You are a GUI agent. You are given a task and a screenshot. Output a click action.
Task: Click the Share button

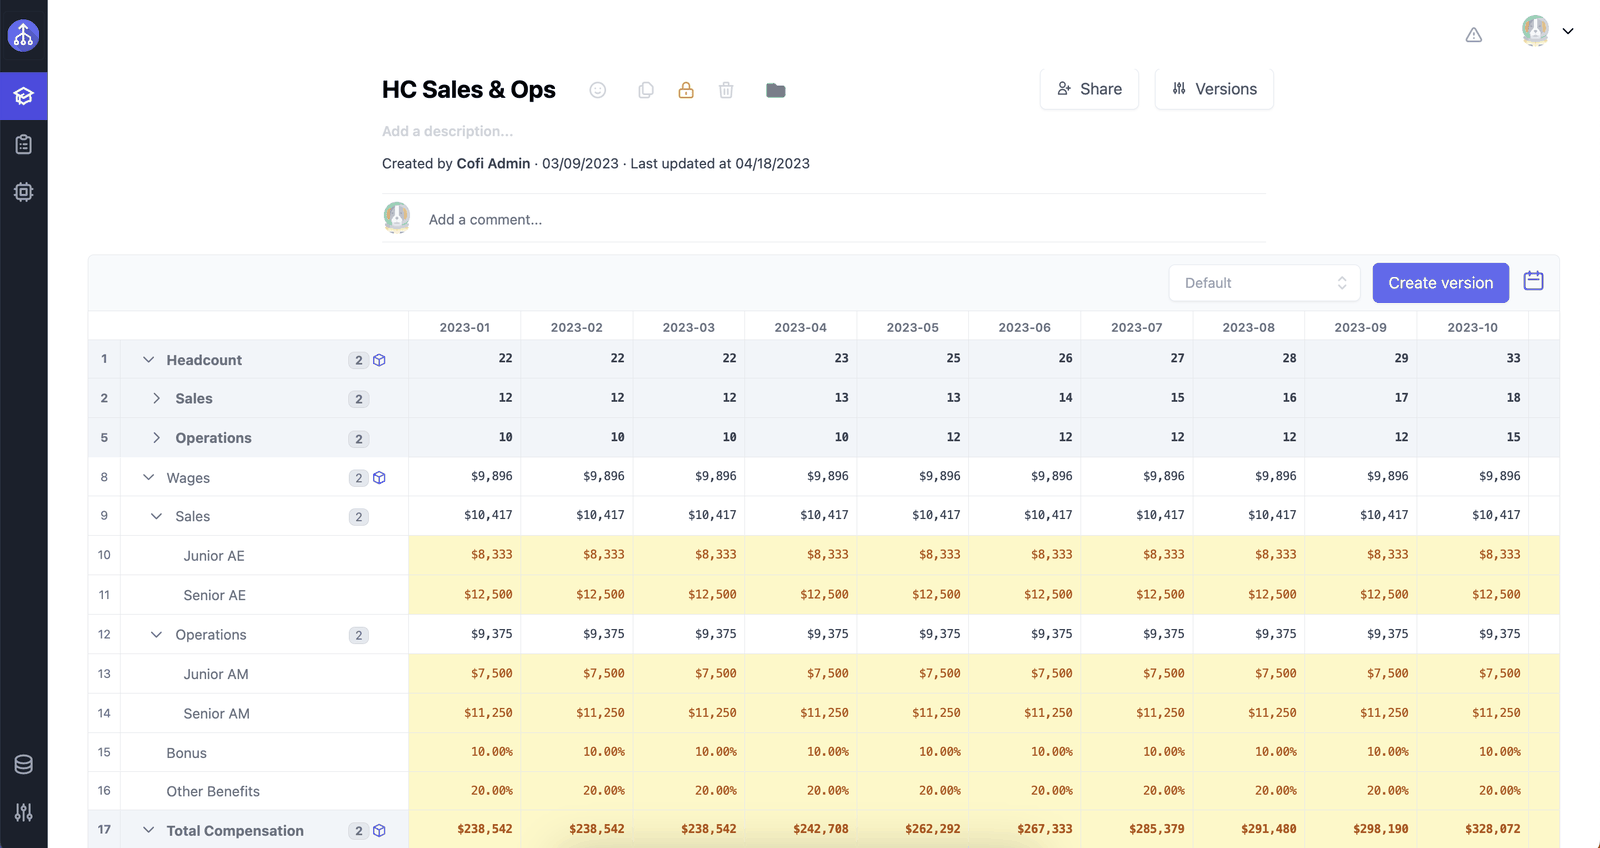pyautogui.click(x=1089, y=89)
